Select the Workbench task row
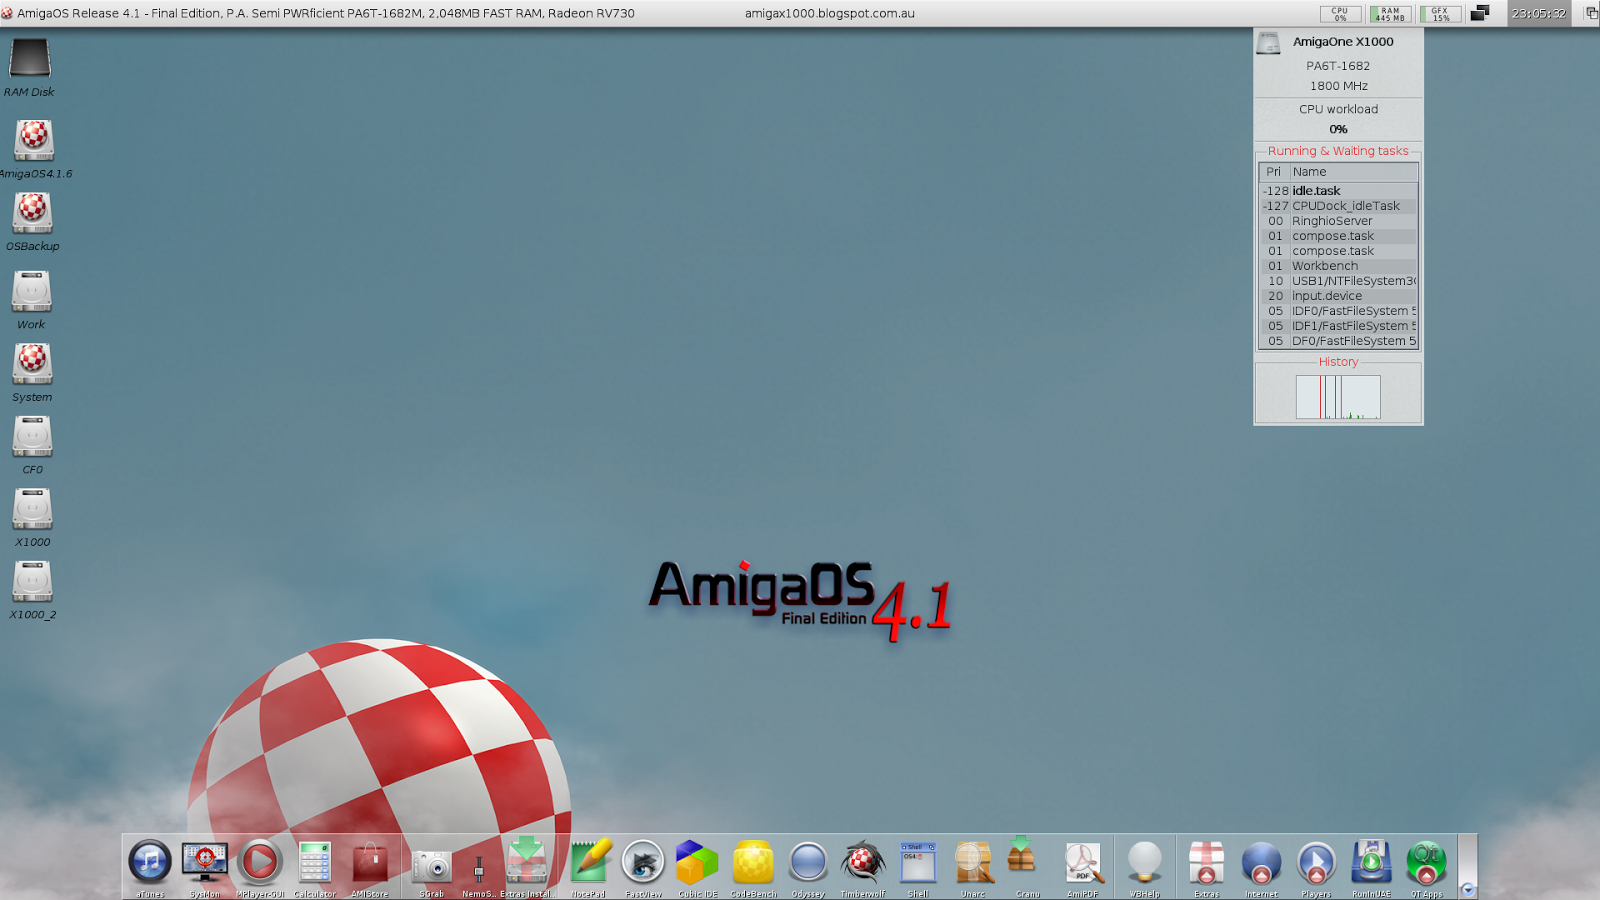 point(1338,266)
